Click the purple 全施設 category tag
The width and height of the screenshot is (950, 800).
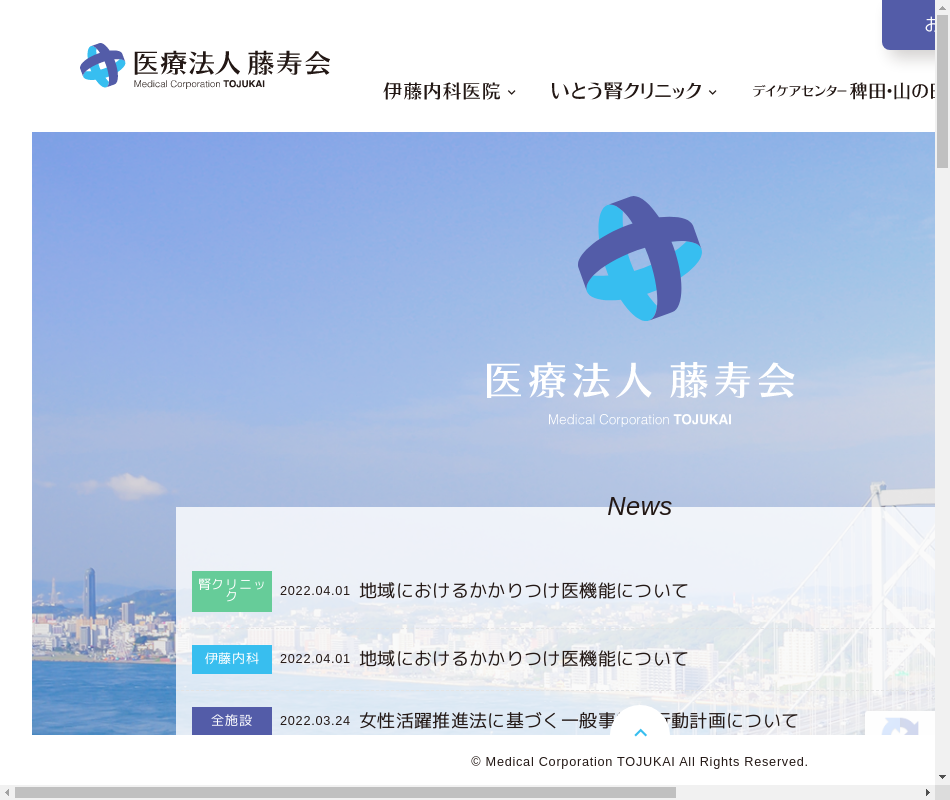click(232, 720)
